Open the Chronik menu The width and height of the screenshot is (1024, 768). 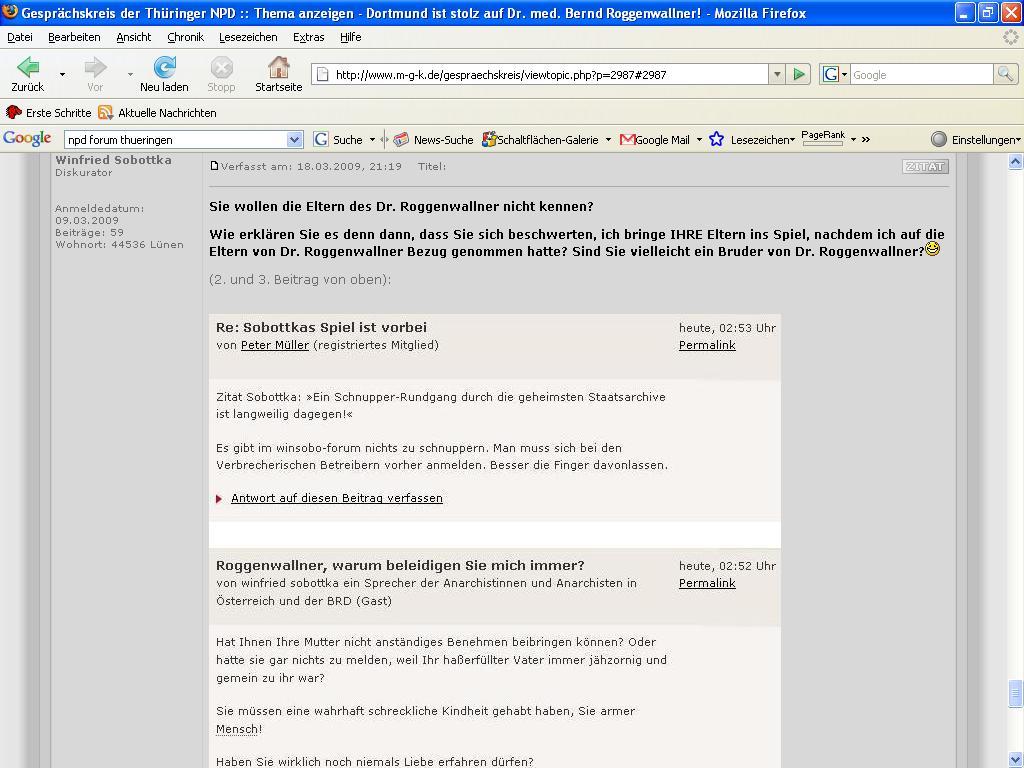pyautogui.click(x=185, y=37)
